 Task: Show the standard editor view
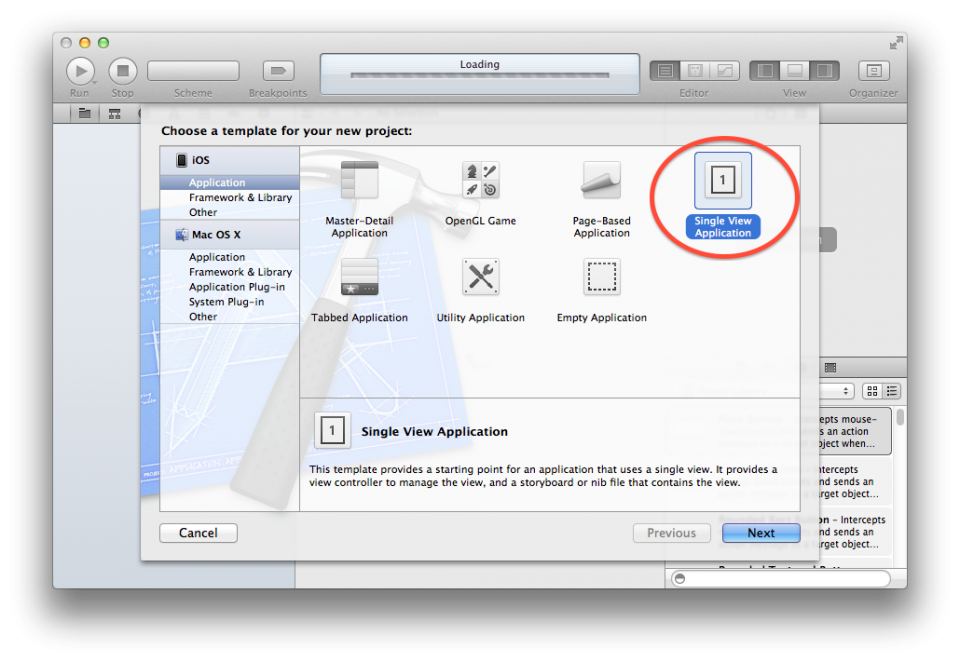(x=664, y=71)
